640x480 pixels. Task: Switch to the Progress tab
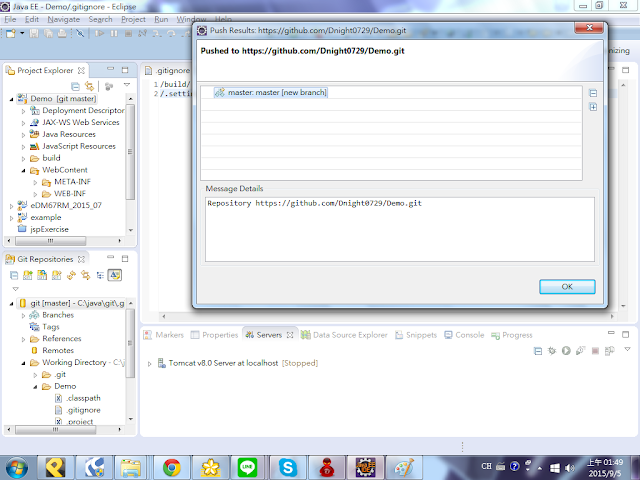(512, 335)
